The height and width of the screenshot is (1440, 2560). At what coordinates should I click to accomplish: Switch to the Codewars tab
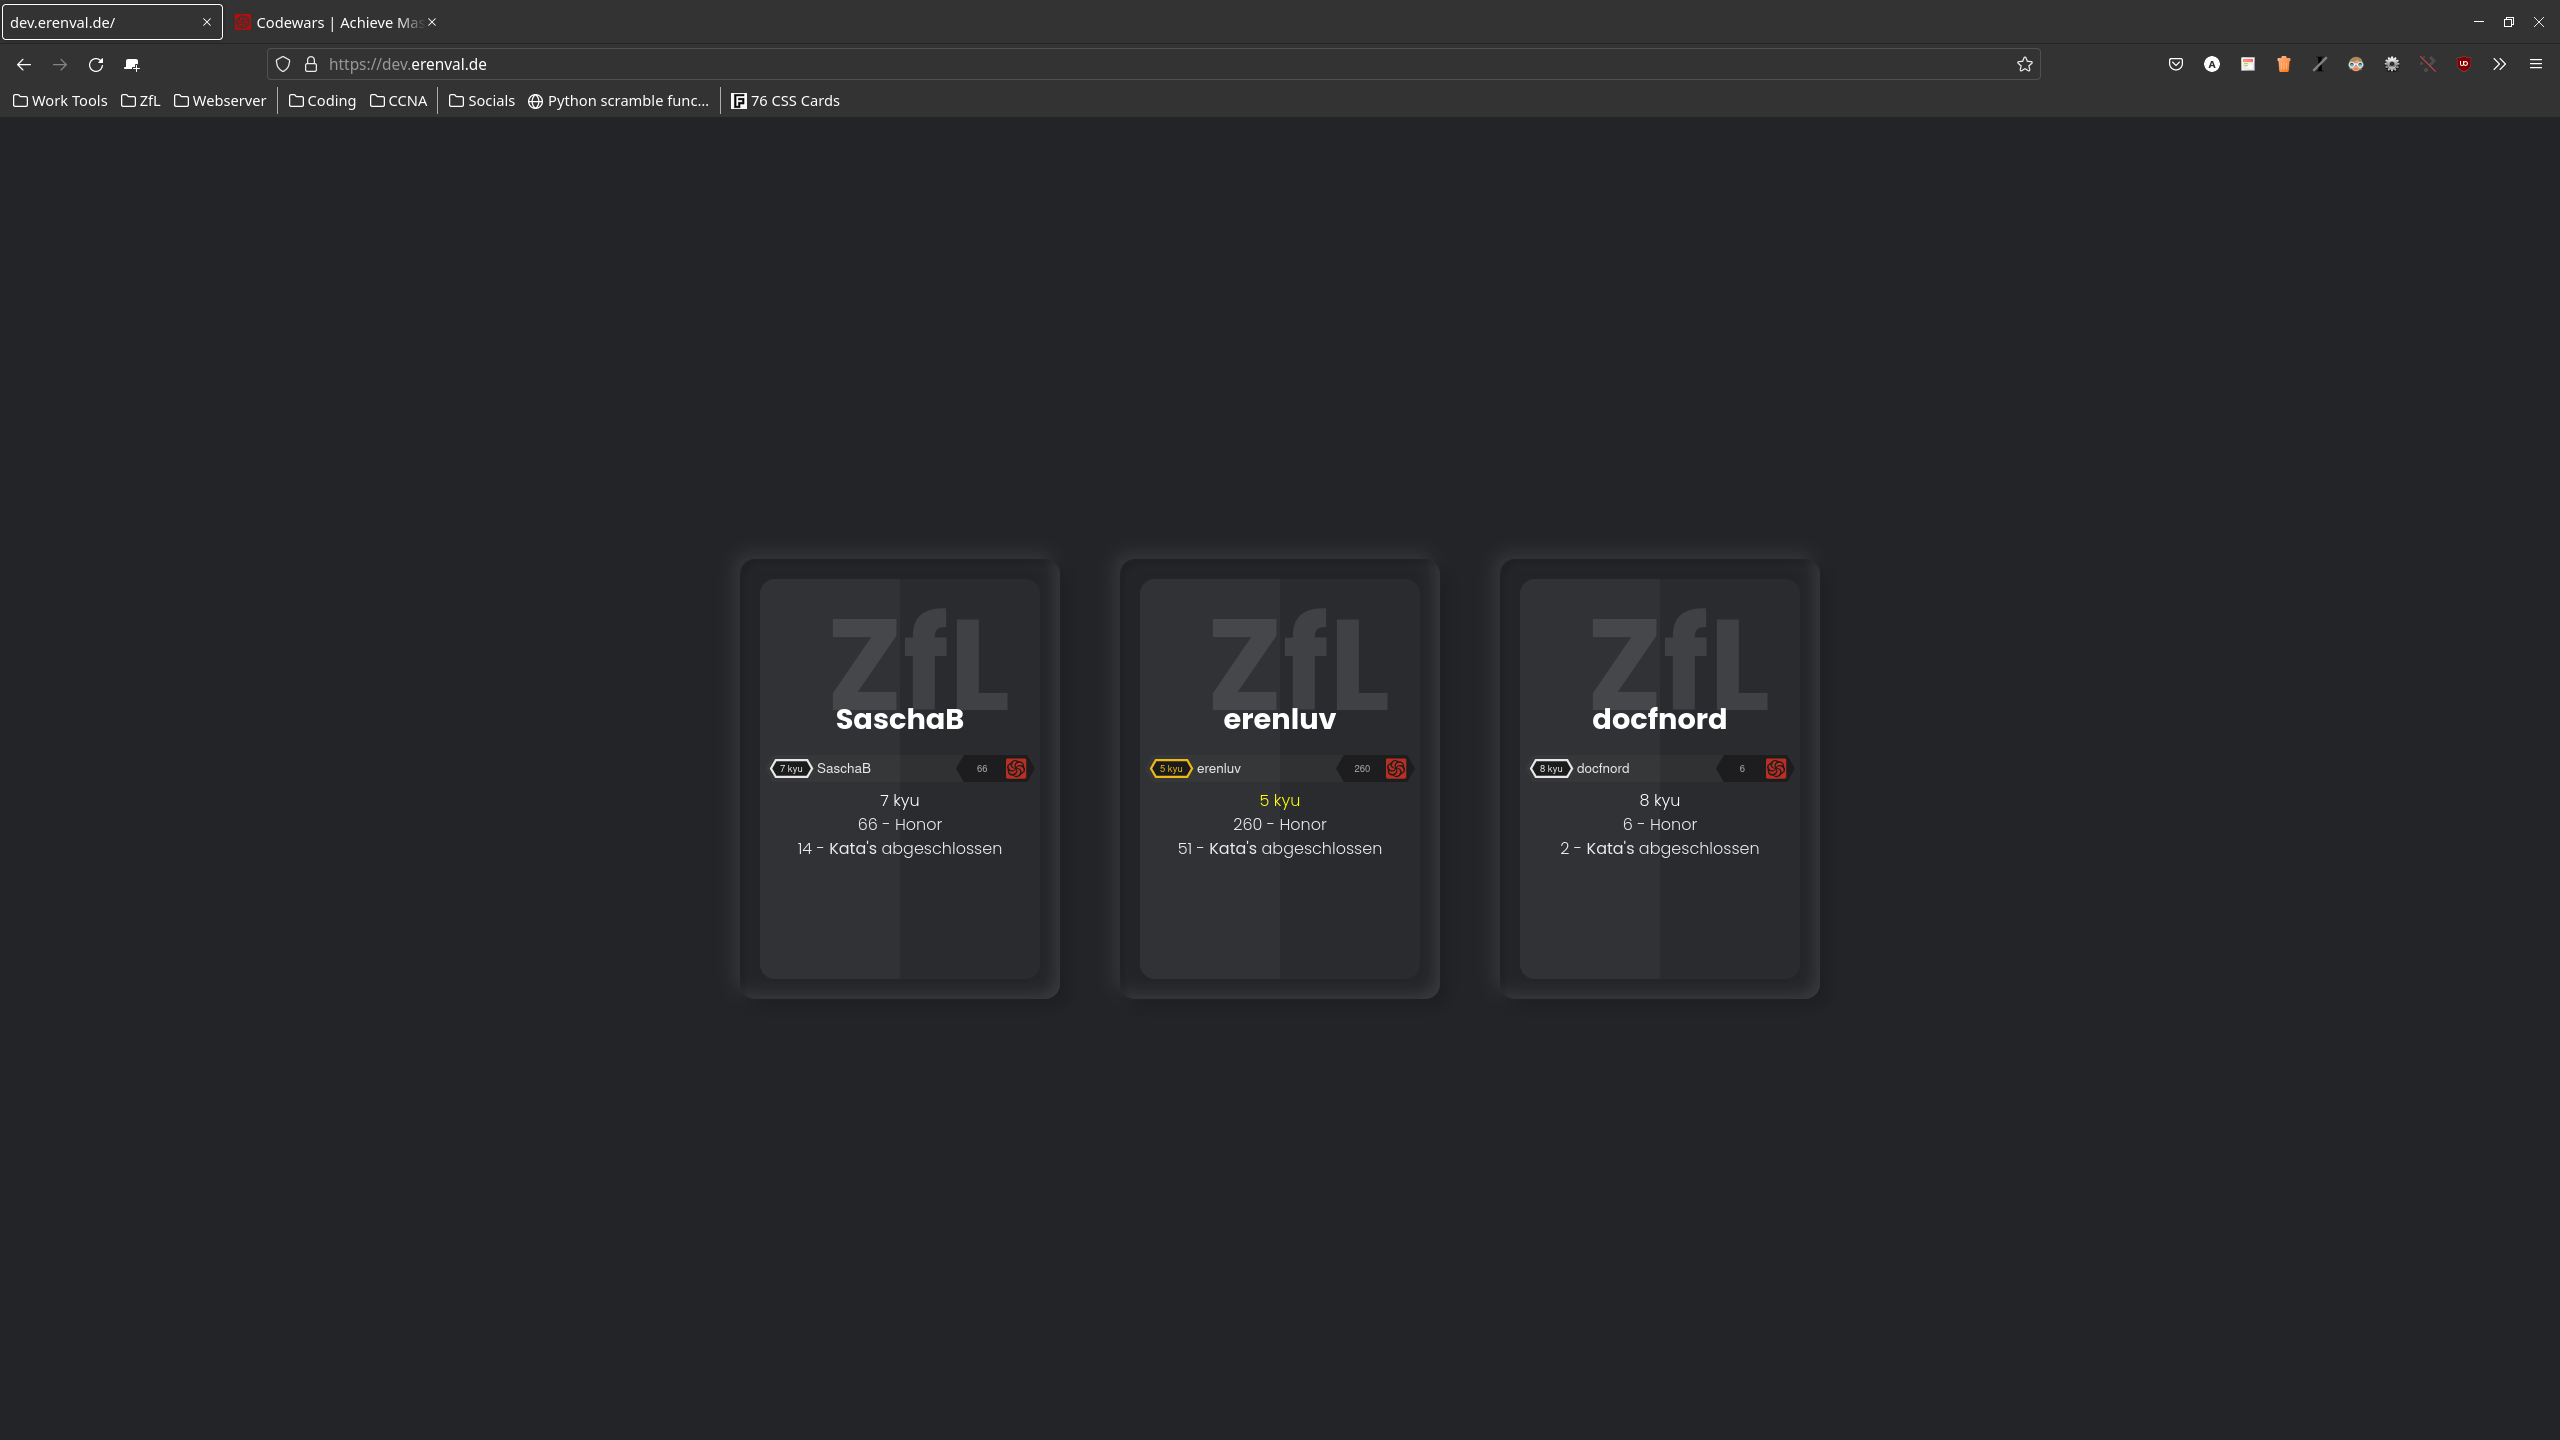[x=335, y=22]
